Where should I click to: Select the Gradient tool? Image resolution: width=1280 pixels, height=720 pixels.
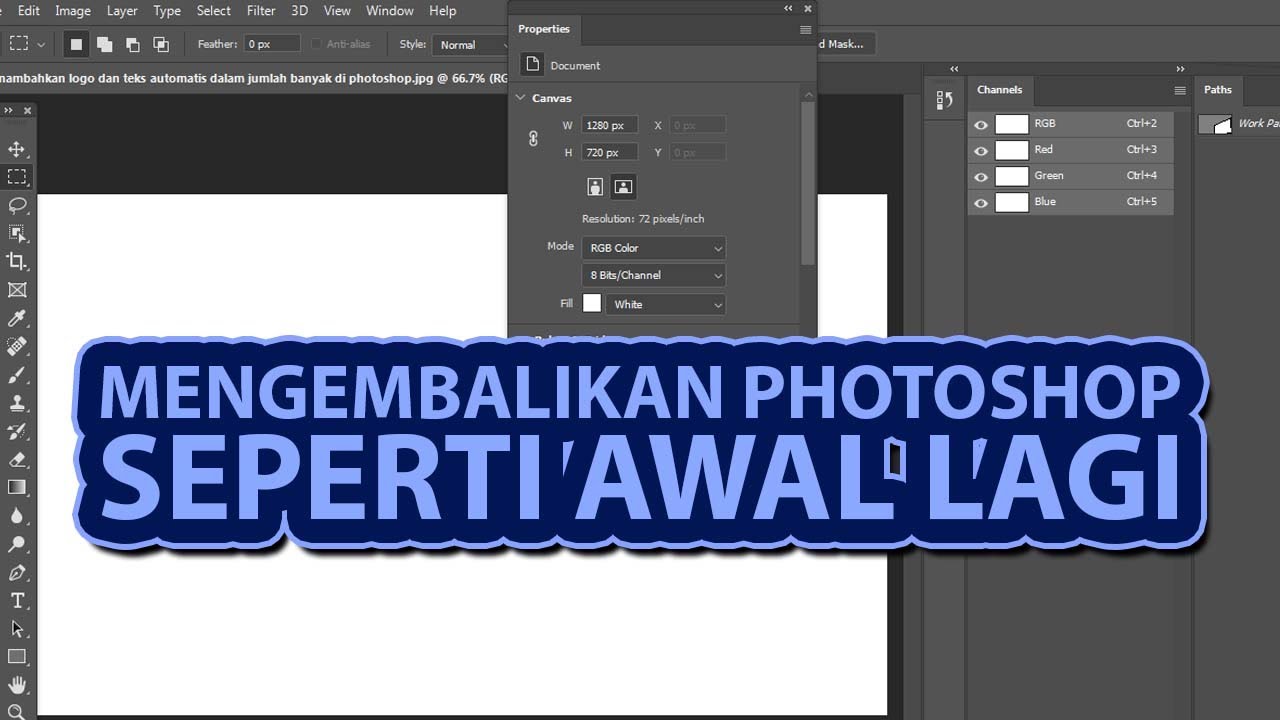(x=17, y=487)
